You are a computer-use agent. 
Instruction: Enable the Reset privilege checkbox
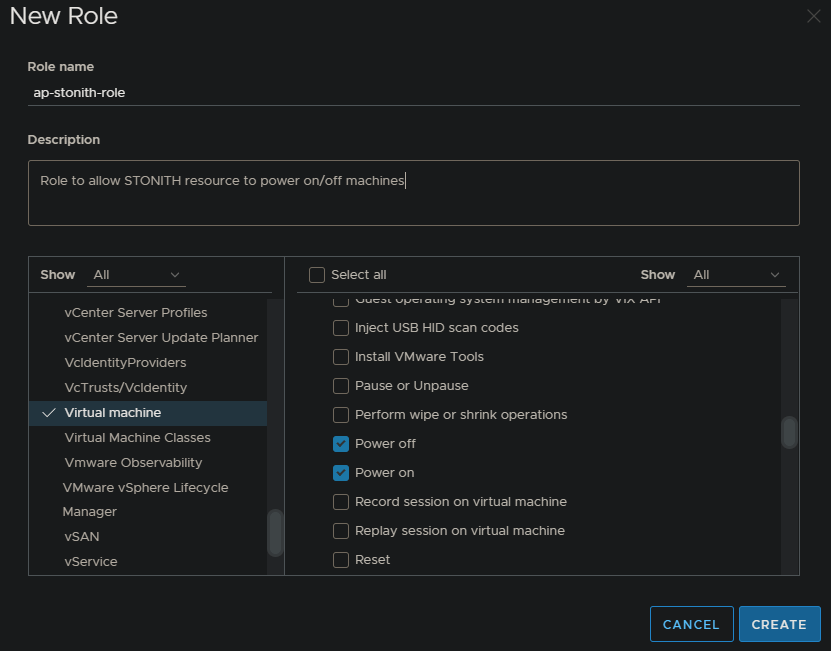[341, 560]
